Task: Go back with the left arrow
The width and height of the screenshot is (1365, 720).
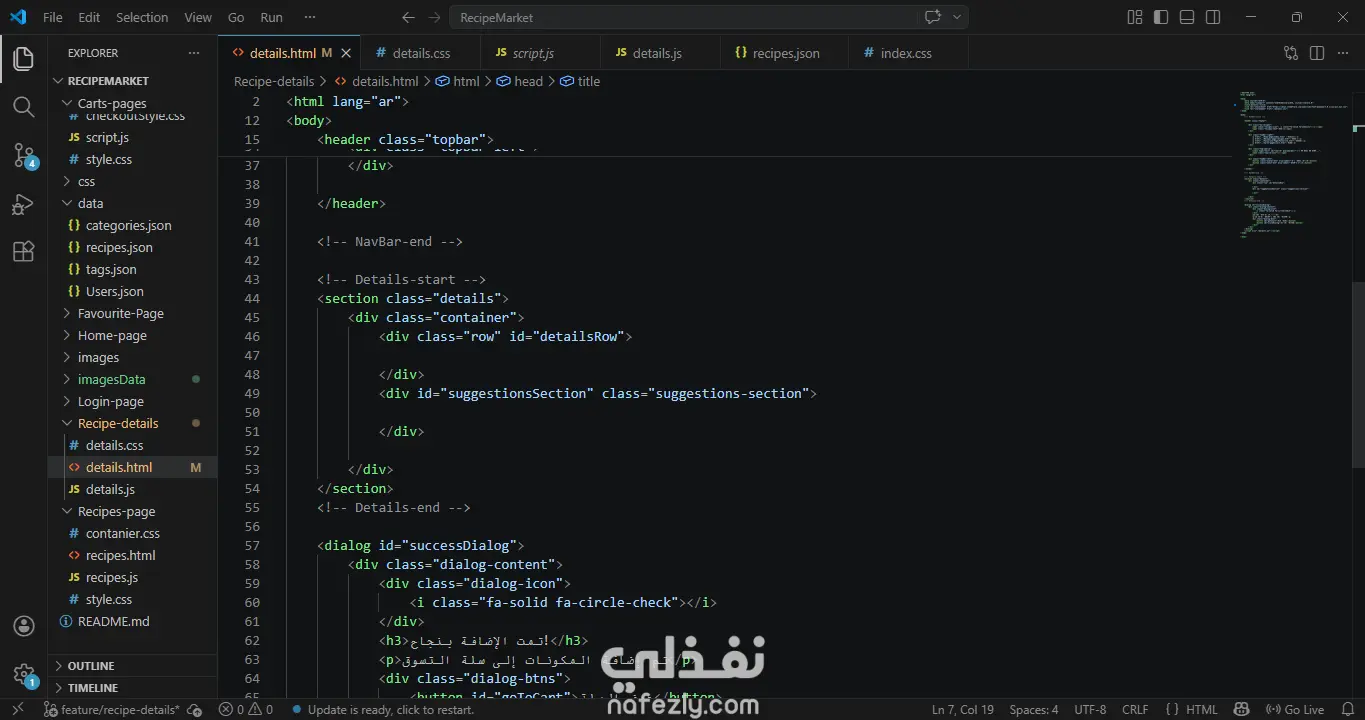Action: pos(408,17)
